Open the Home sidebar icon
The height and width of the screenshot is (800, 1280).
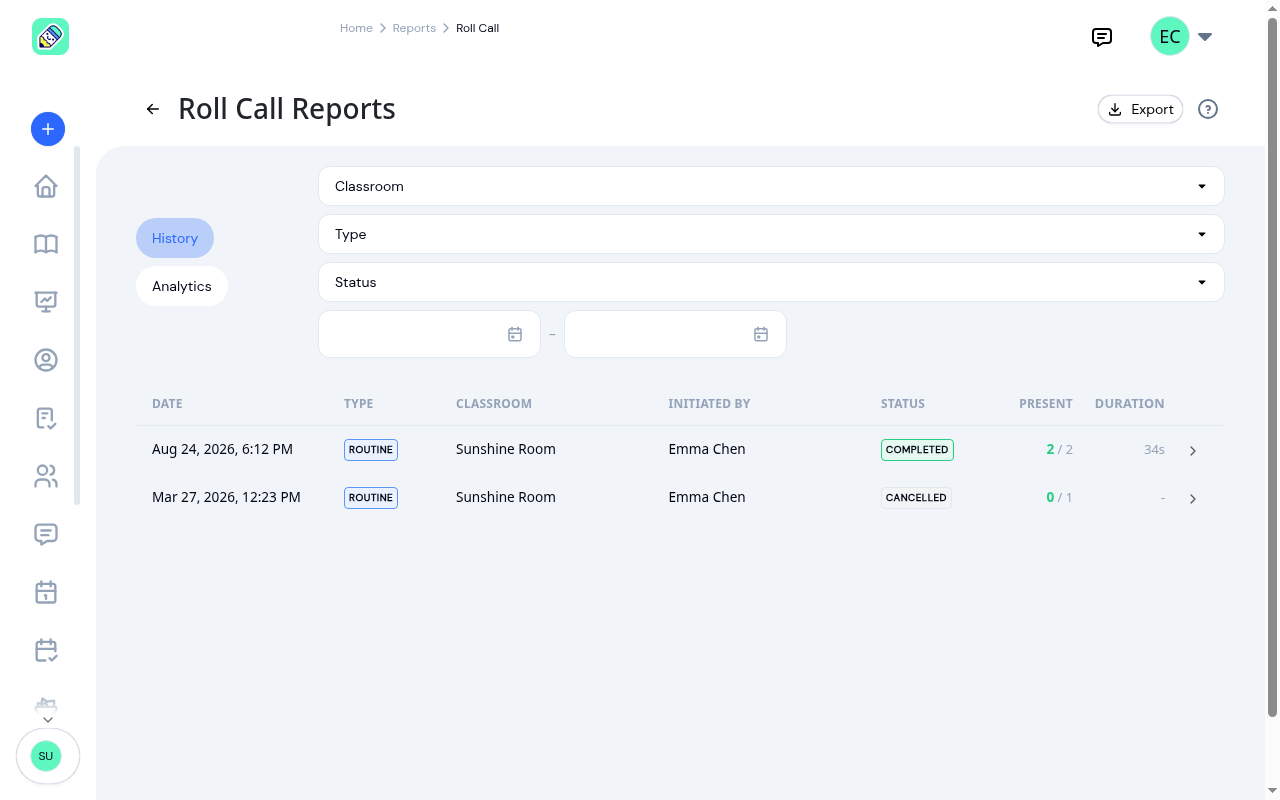pyautogui.click(x=46, y=187)
